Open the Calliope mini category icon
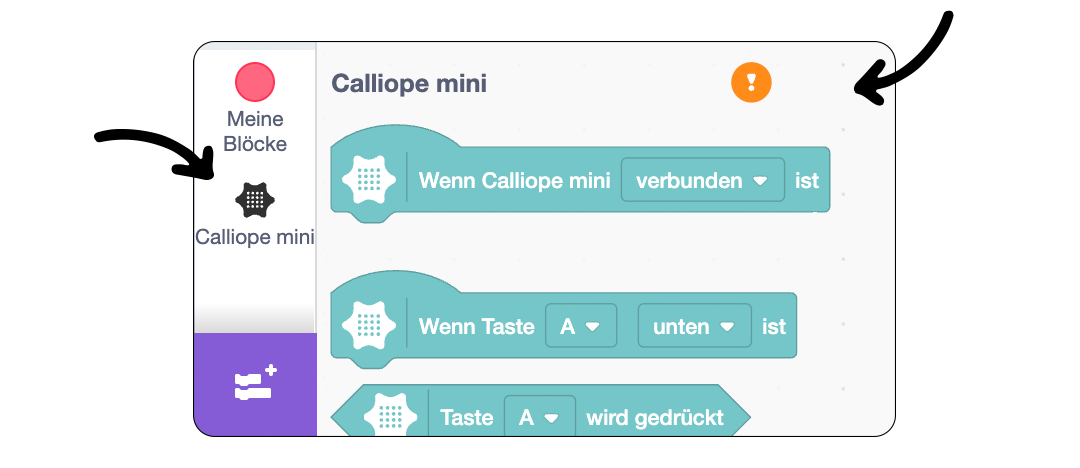The height and width of the screenshot is (468, 1080). pyautogui.click(x=255, y=200)
